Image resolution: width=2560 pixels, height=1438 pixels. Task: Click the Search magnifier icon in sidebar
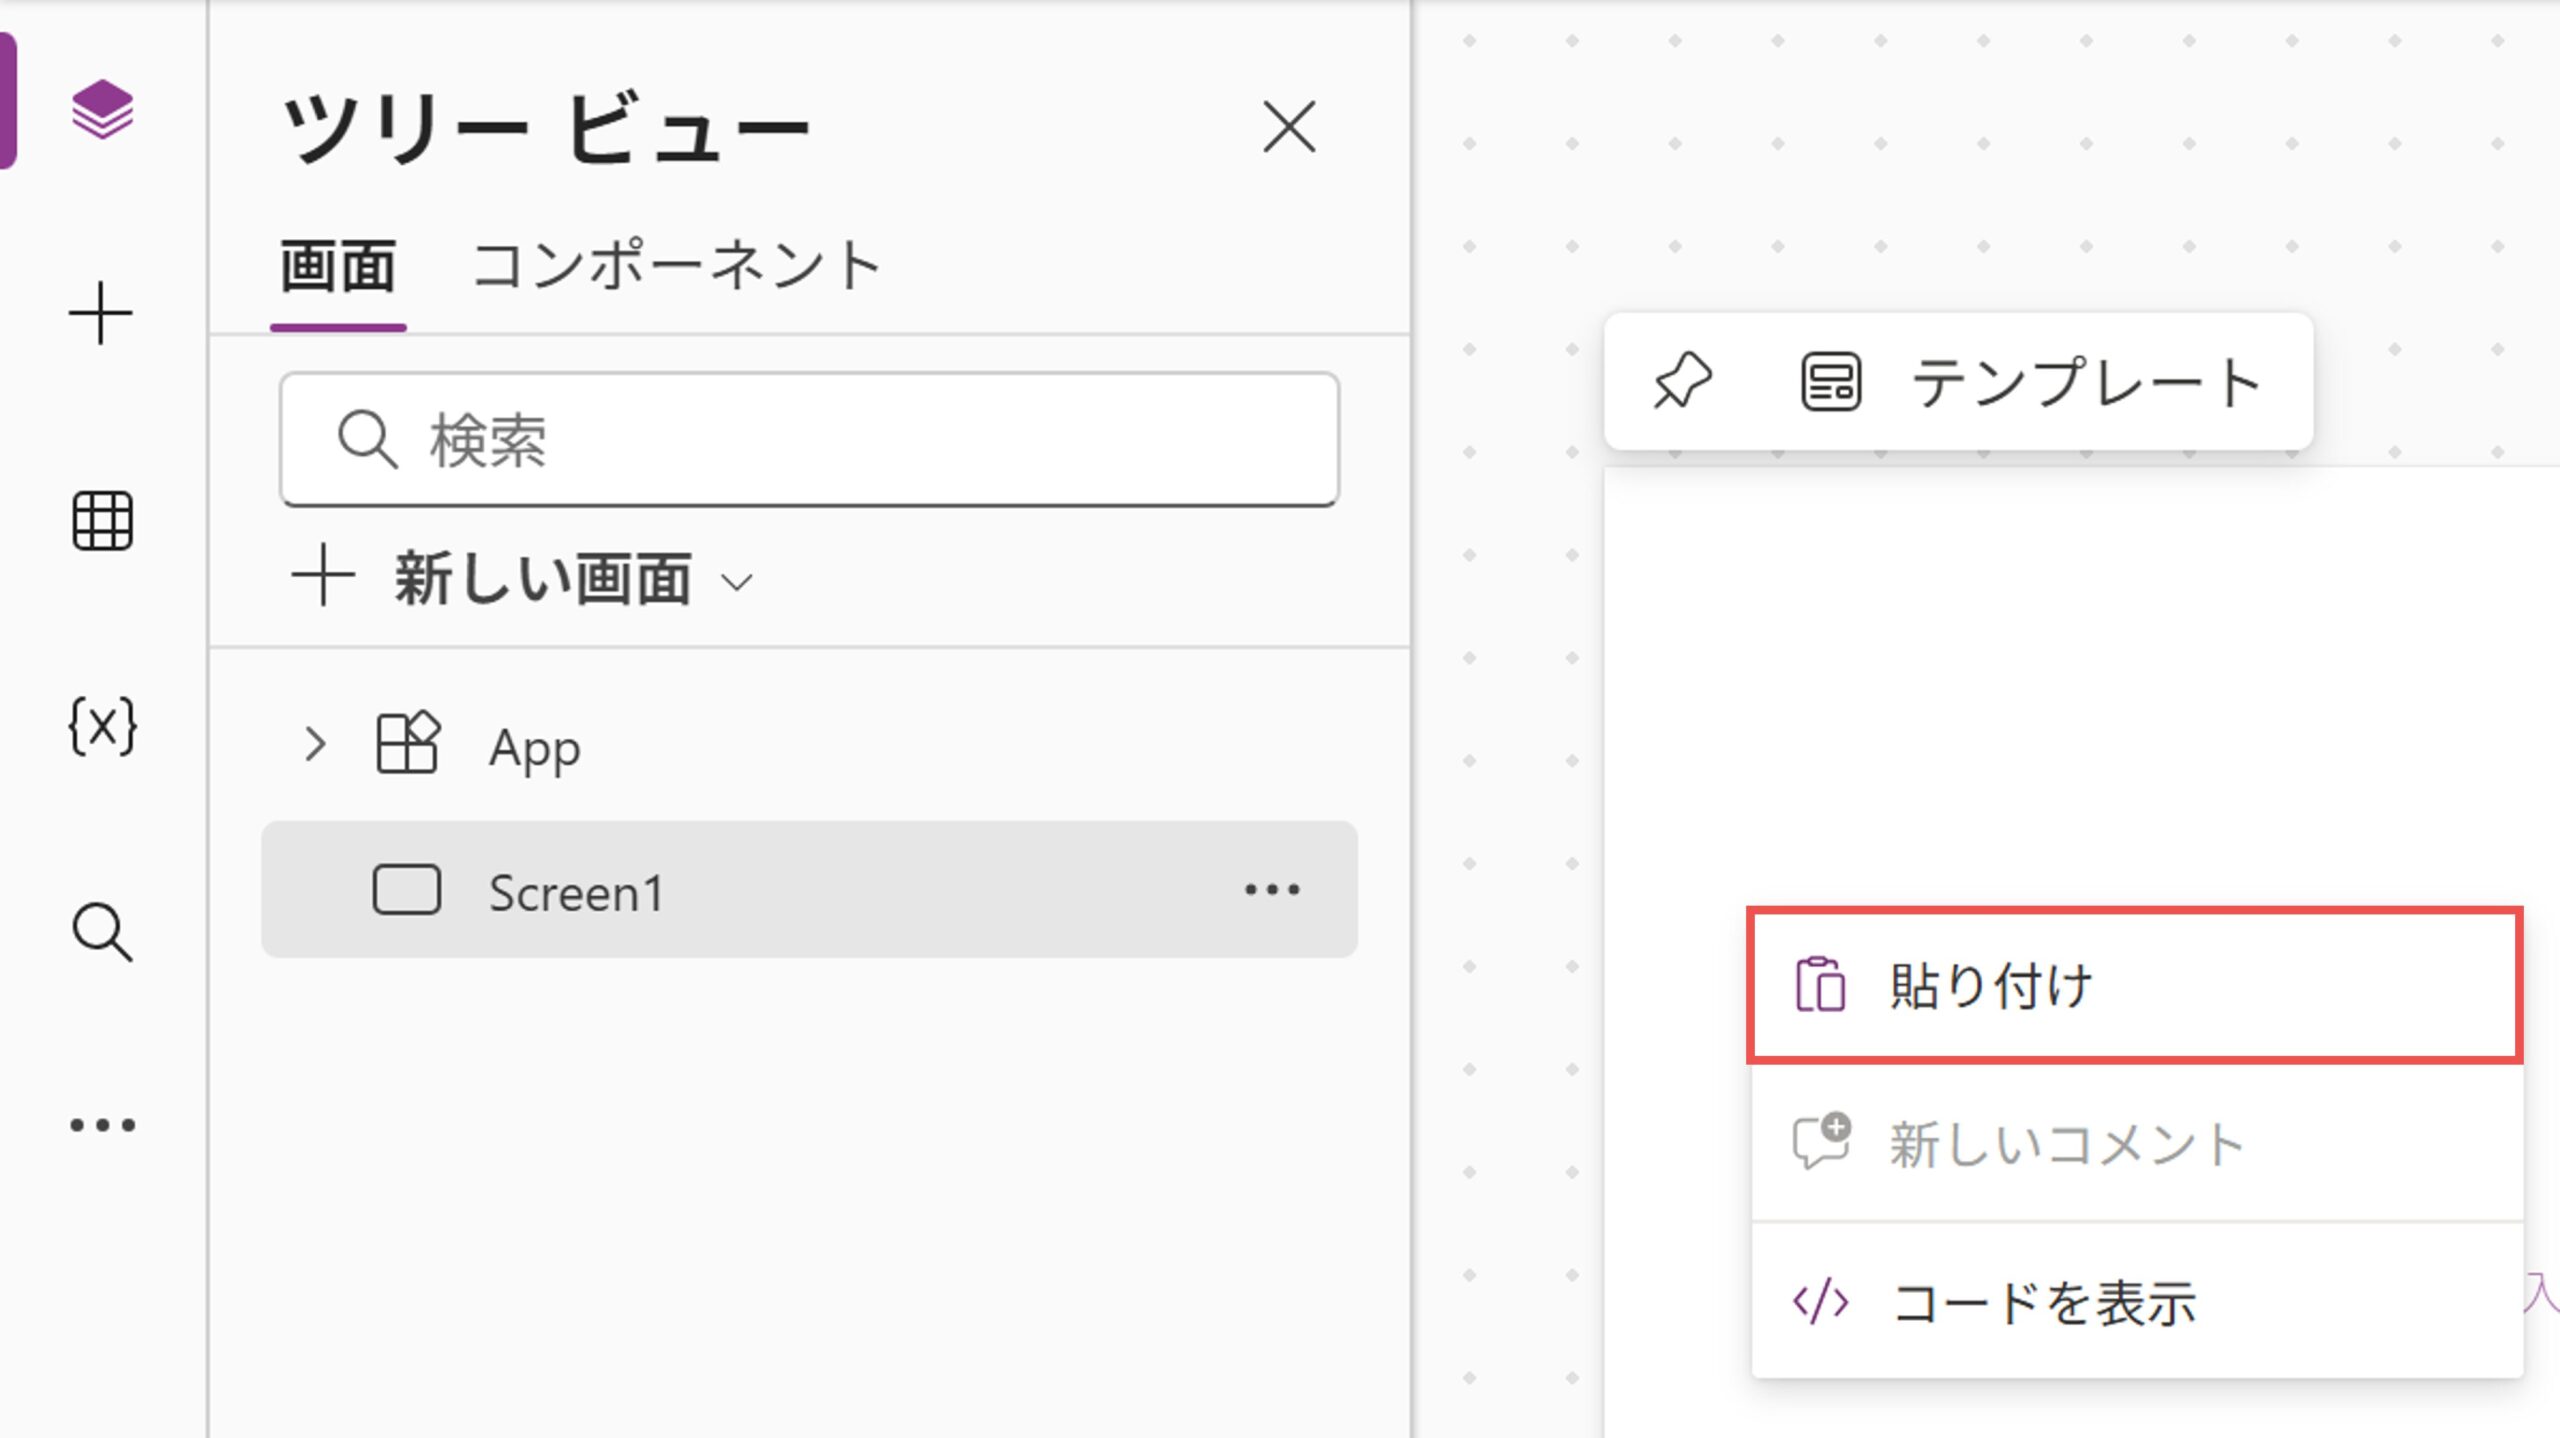[x=102, y=932]
